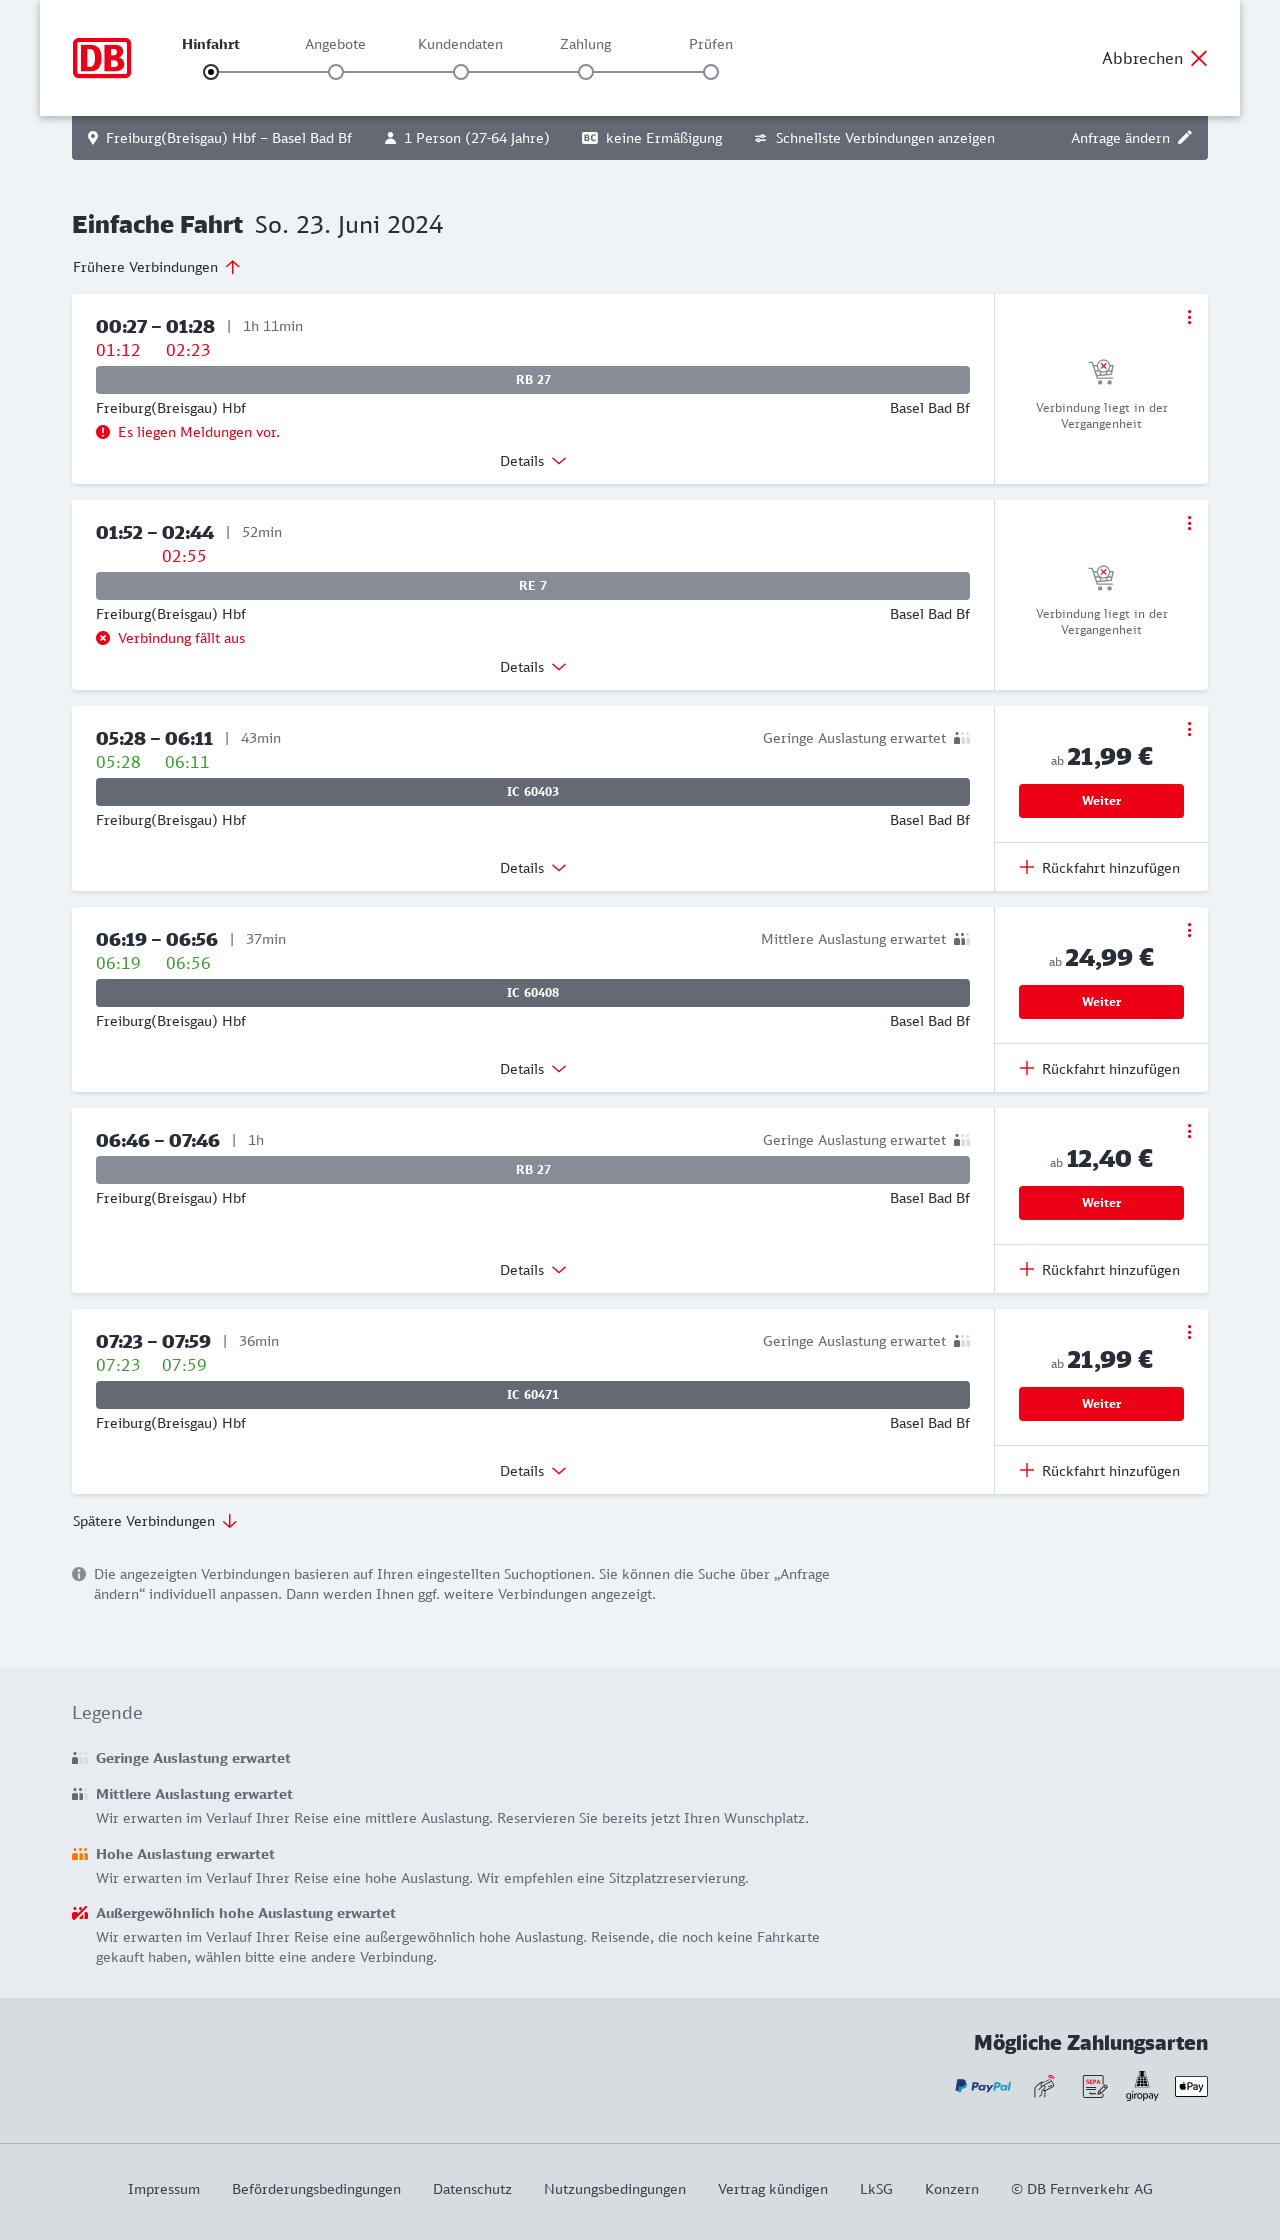Click the red alert icon beside Meldungen notice

(103, 432)
